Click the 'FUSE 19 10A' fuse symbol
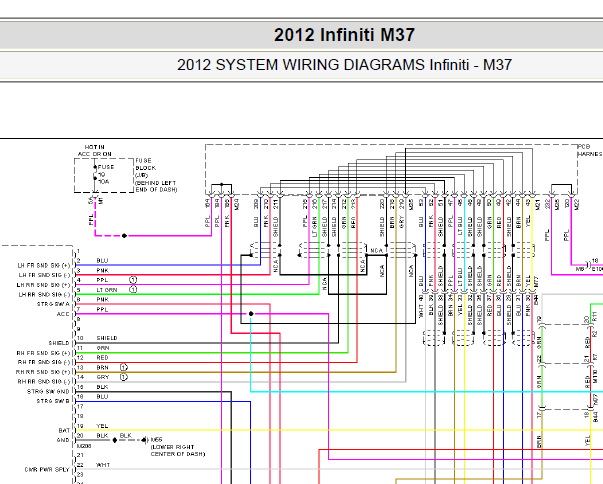Screen dimensions: 603x484 (103, 174)
